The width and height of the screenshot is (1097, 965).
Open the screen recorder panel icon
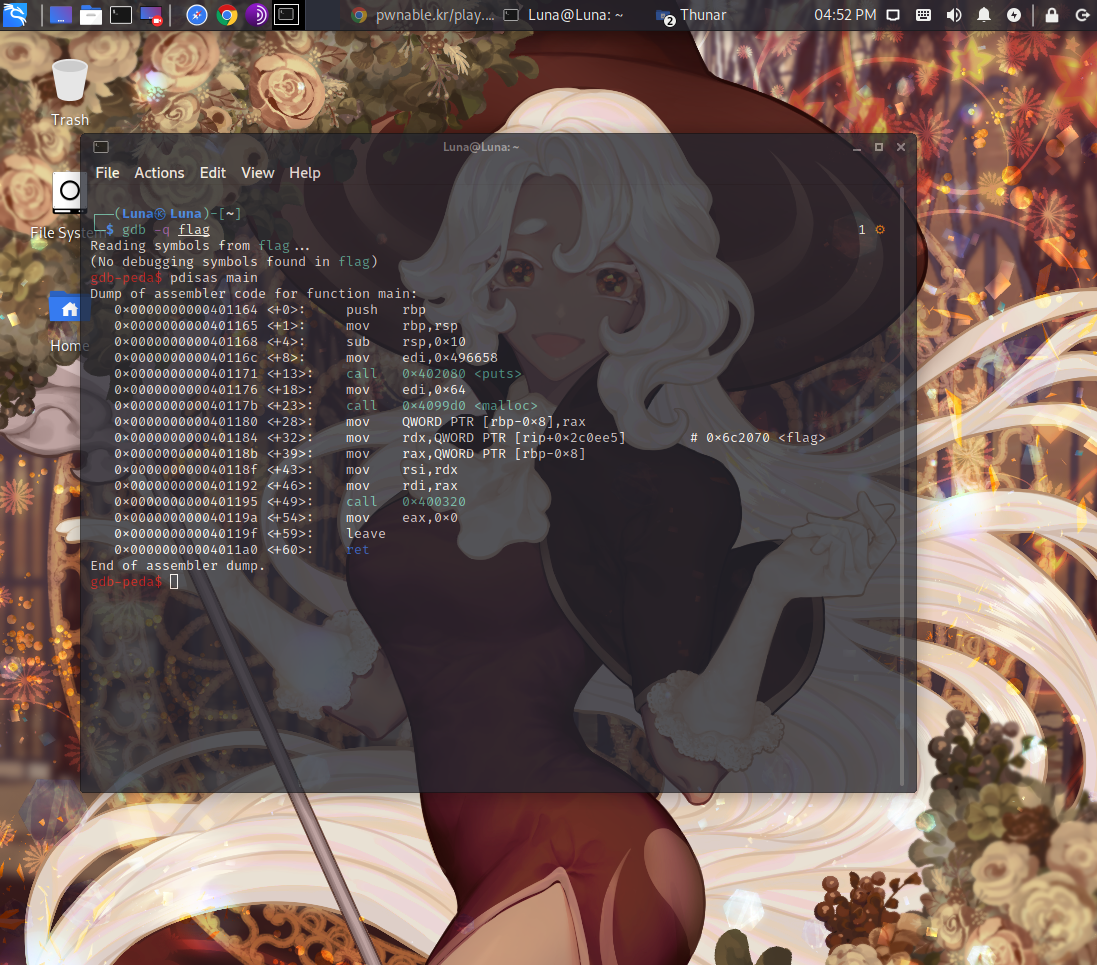tap(151, 15)
